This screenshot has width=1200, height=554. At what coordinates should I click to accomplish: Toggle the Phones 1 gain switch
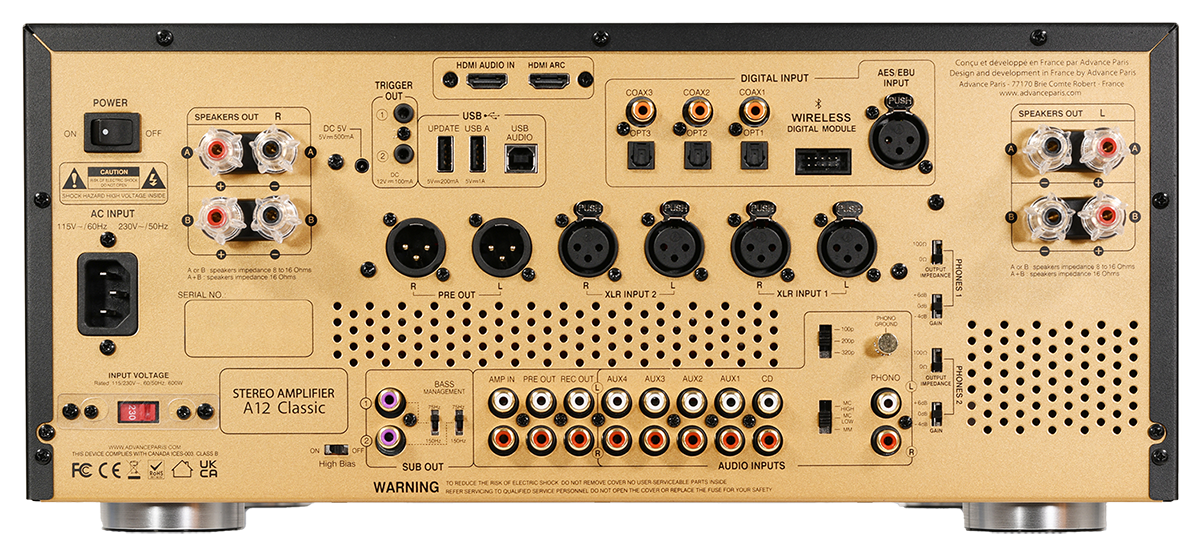click(x=937, y=306)
